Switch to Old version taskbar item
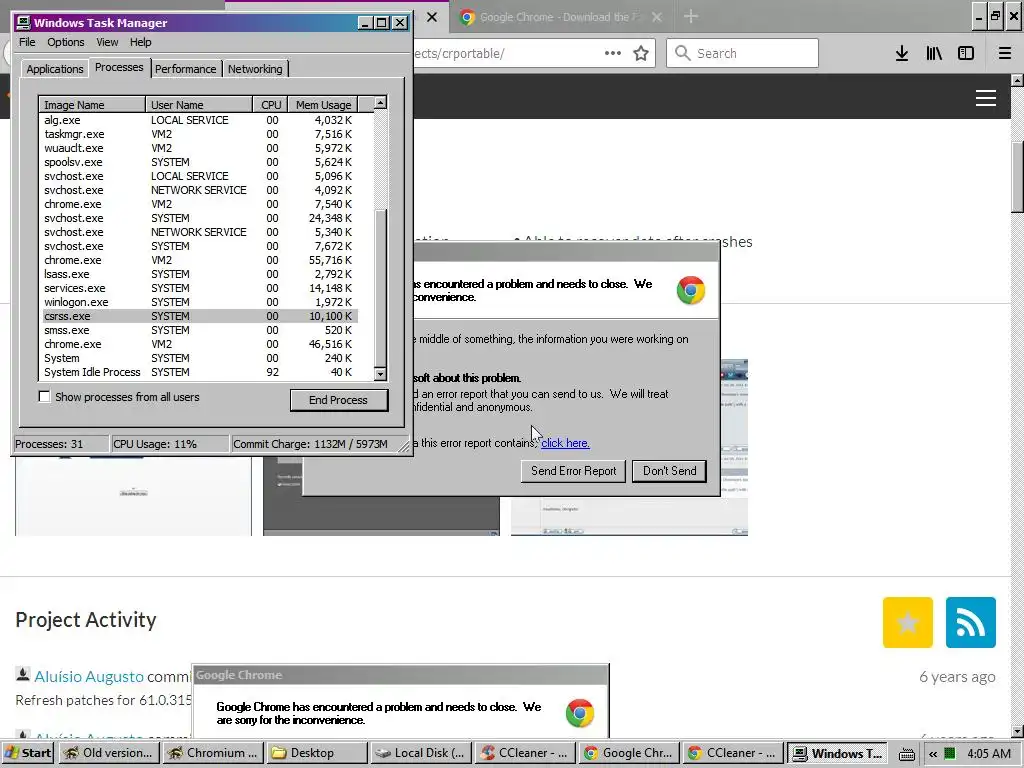 [x=109, y=753]
